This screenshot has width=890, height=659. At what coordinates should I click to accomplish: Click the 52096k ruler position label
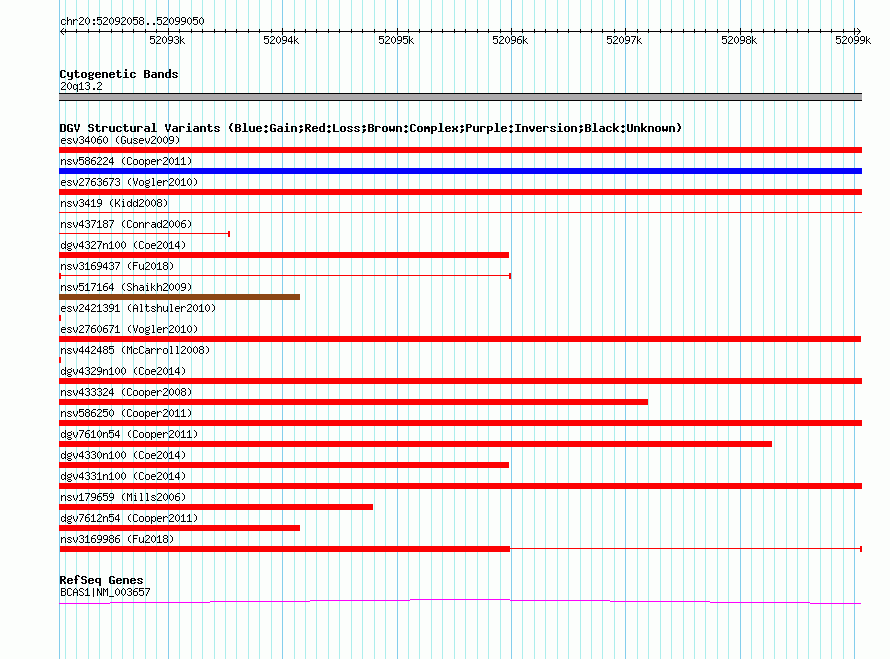(510, 40)
